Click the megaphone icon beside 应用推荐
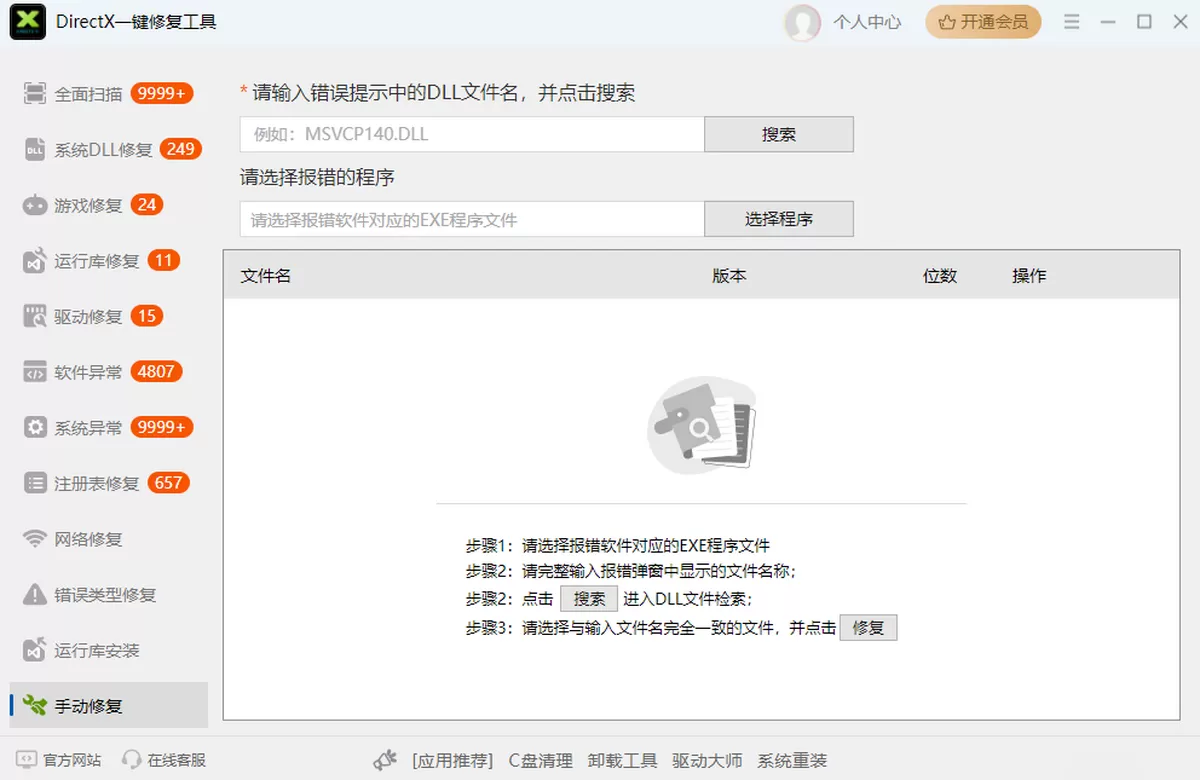Viewport: 1200px width, 780px height. (386, 761)
